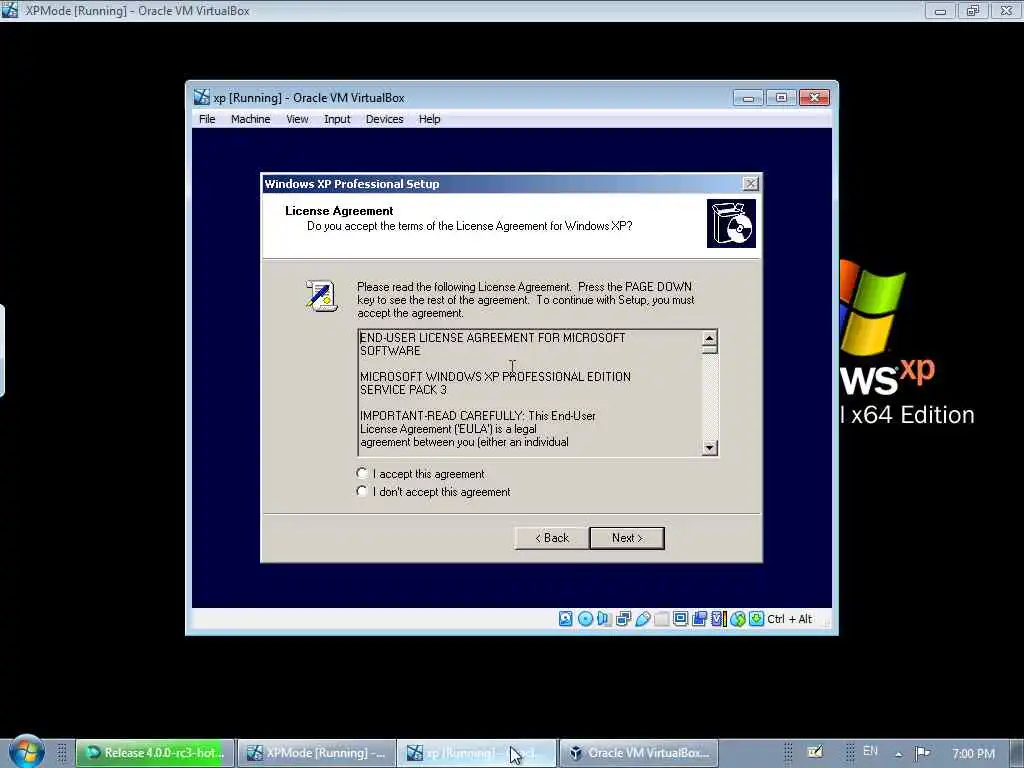Click the hard disk activity status icon
Image resolution: width=1024 pixels, height=768 pixels.
tap(566, 618)
